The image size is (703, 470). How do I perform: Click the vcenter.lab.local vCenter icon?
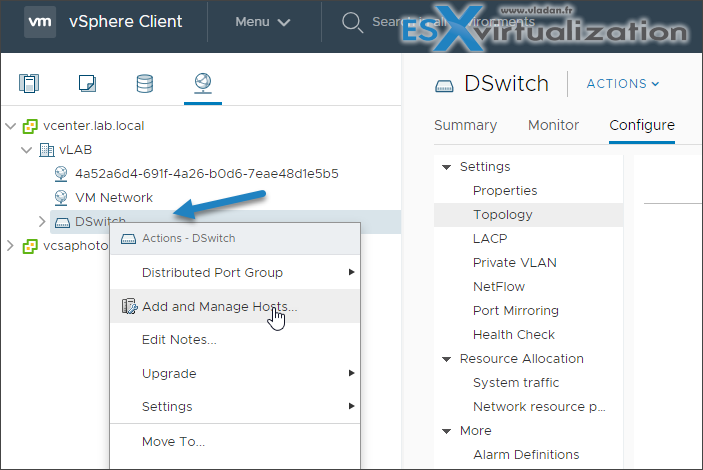(30, 126)
